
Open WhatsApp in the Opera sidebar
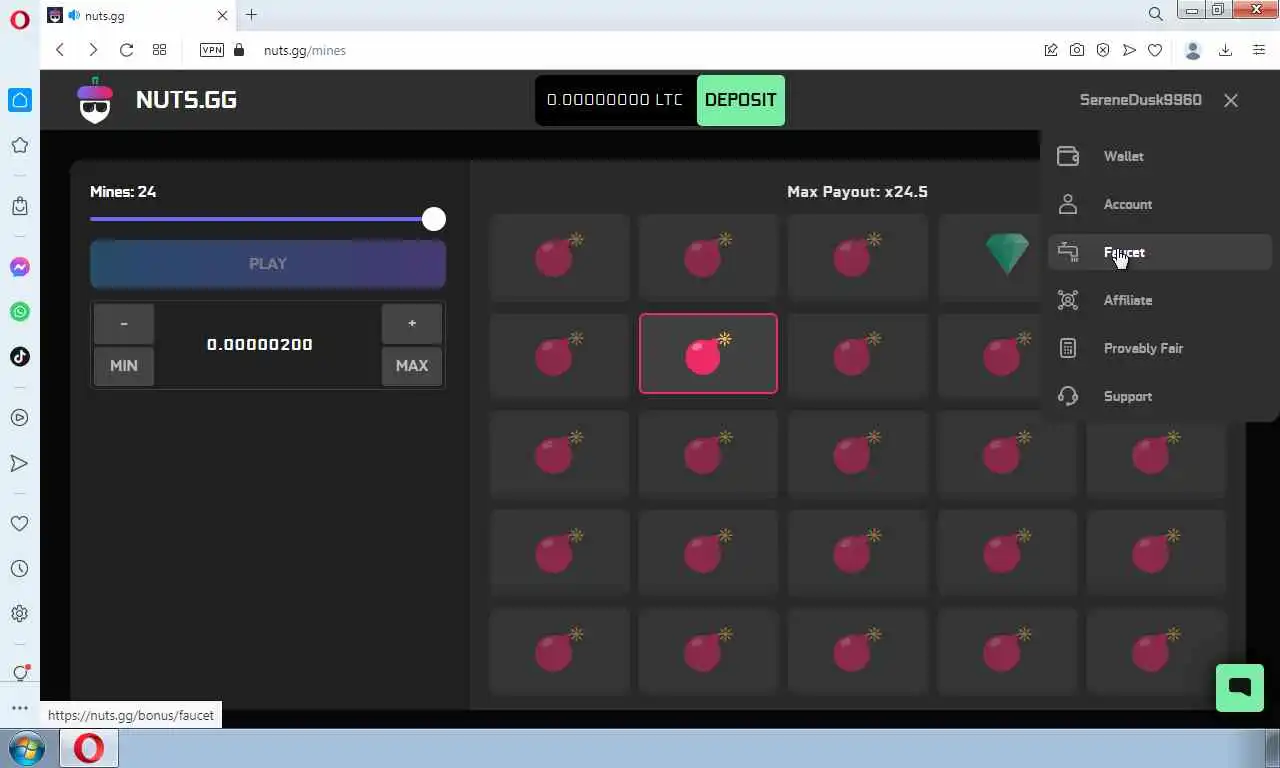point(20,312)
